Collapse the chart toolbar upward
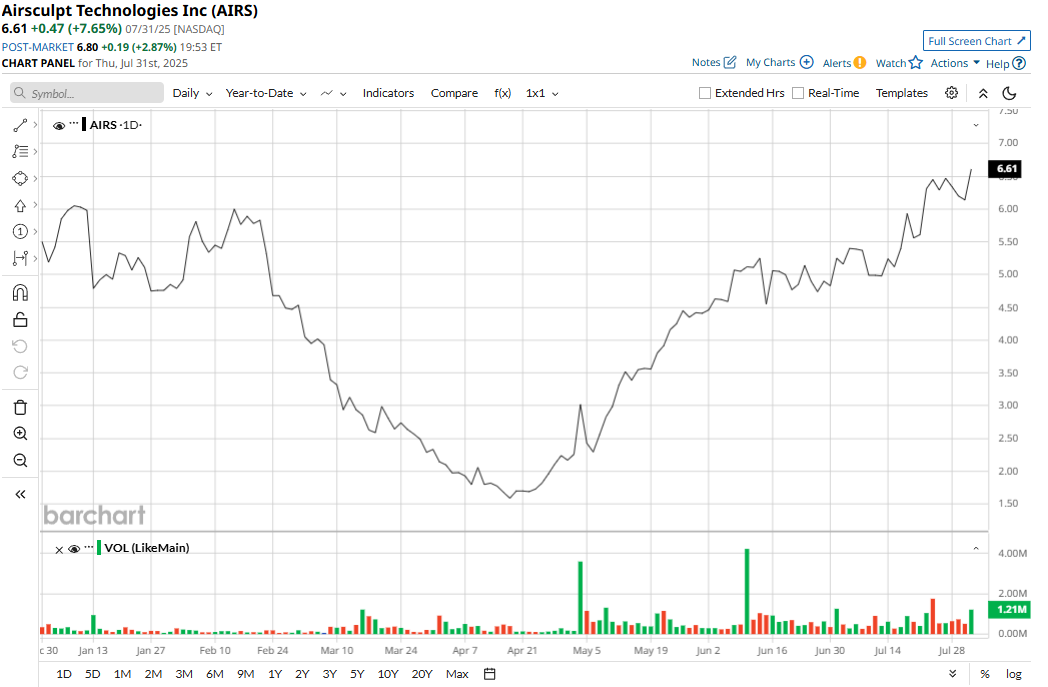 983,94
